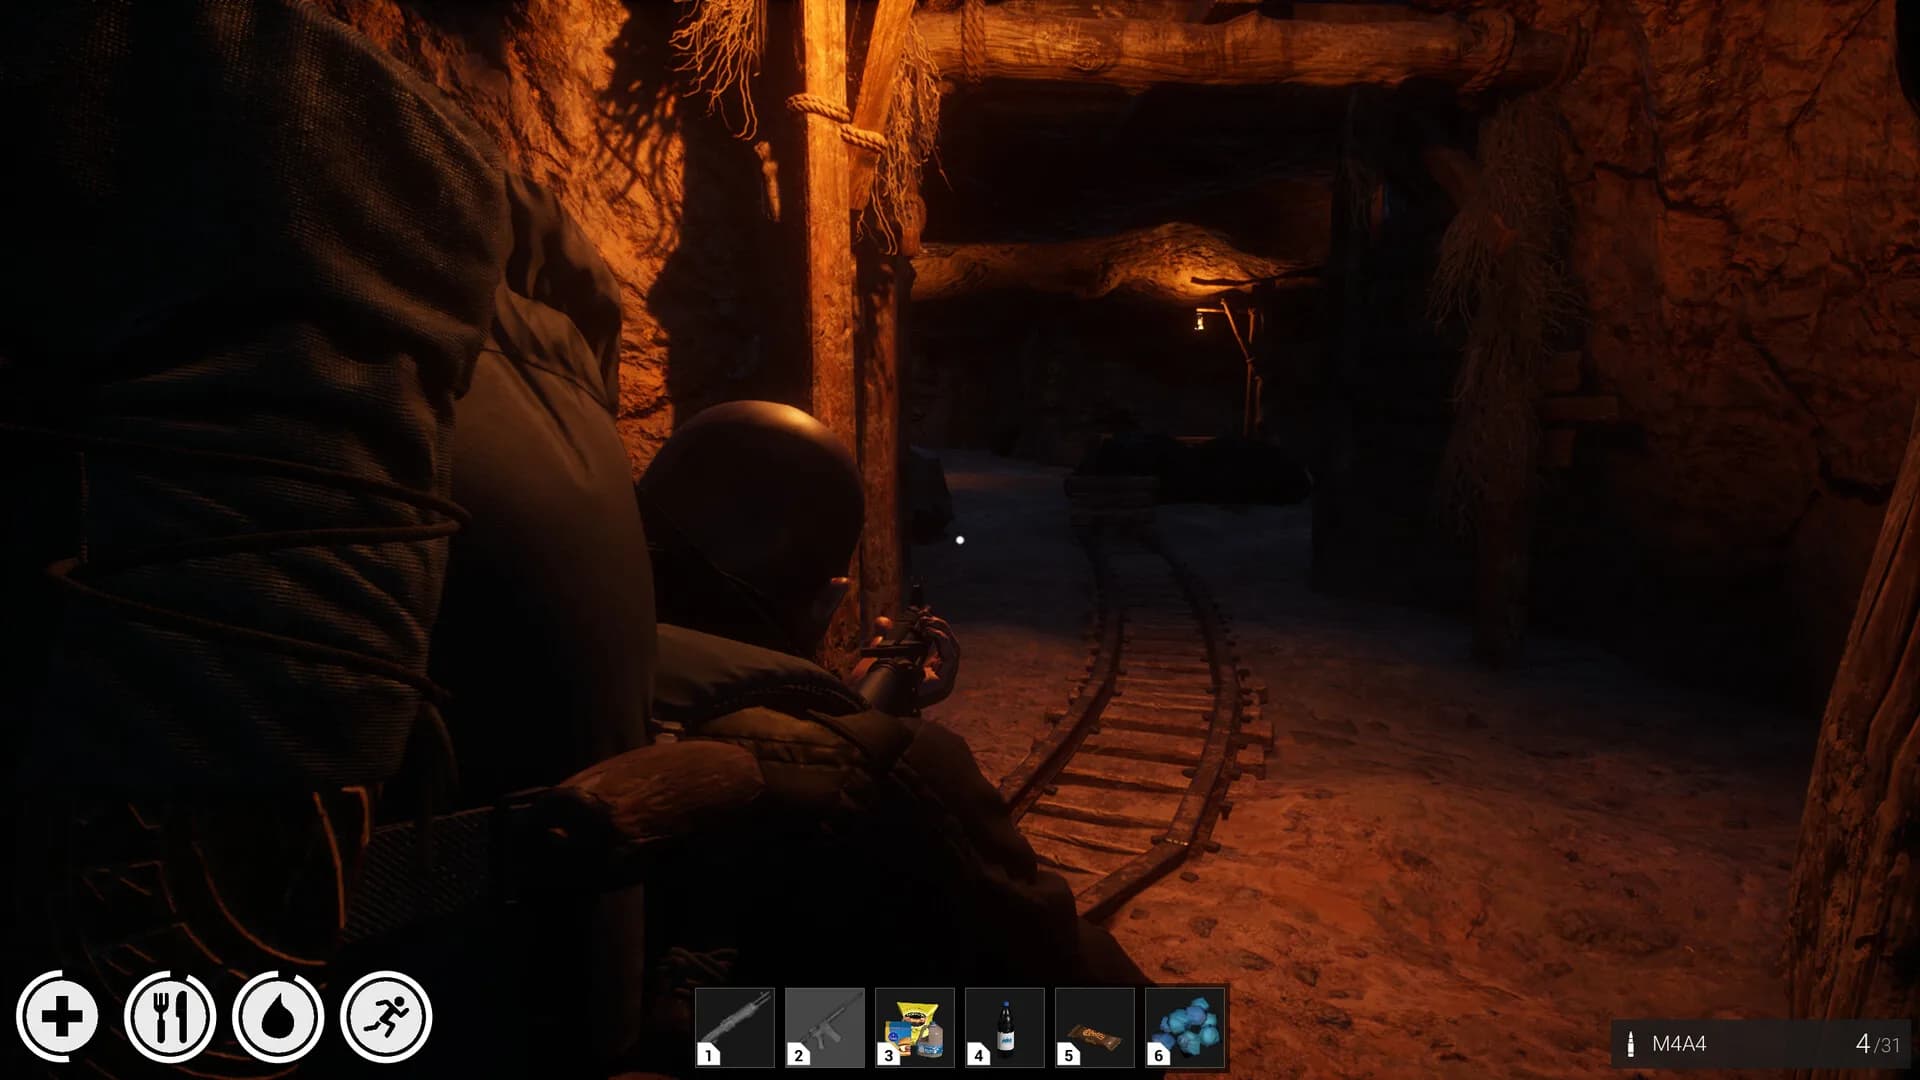Screen dimensions: 1920x1080
Task: Click the stamina running man icon
Action: pyautogui.click(x=386, y=1017)
